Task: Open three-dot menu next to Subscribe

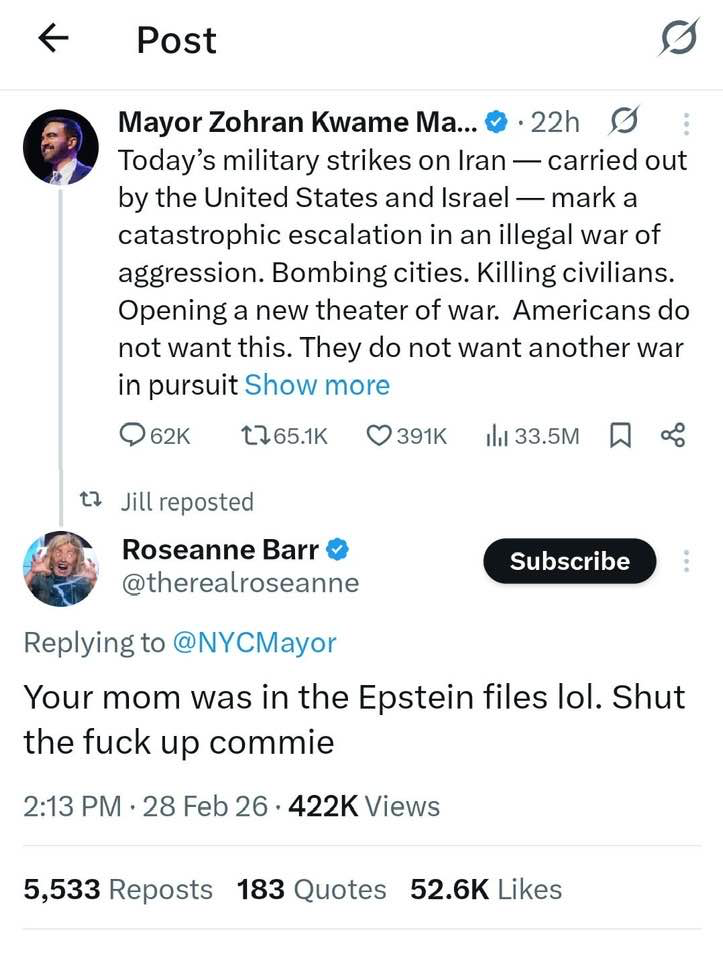Action: pyautogui.click(x=686, y=561)
